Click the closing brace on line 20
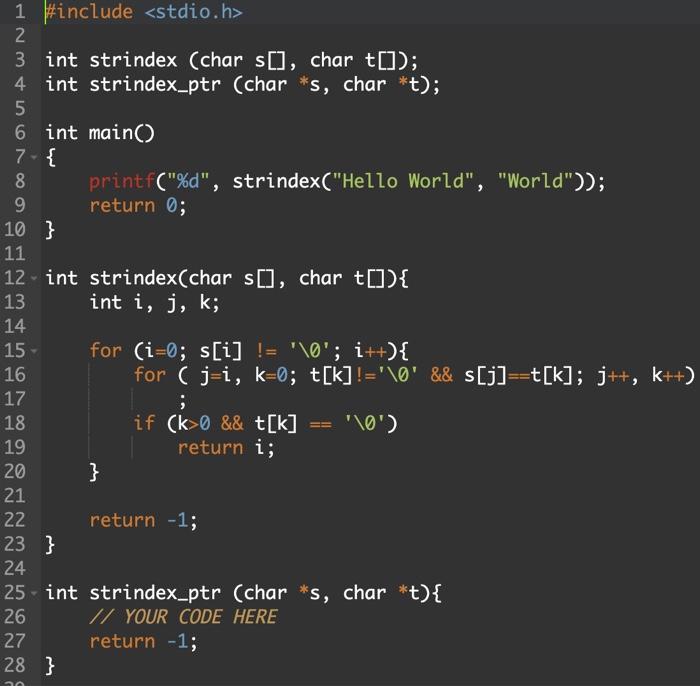Screen dimensions: 700x686 click(x=94, y=472)
